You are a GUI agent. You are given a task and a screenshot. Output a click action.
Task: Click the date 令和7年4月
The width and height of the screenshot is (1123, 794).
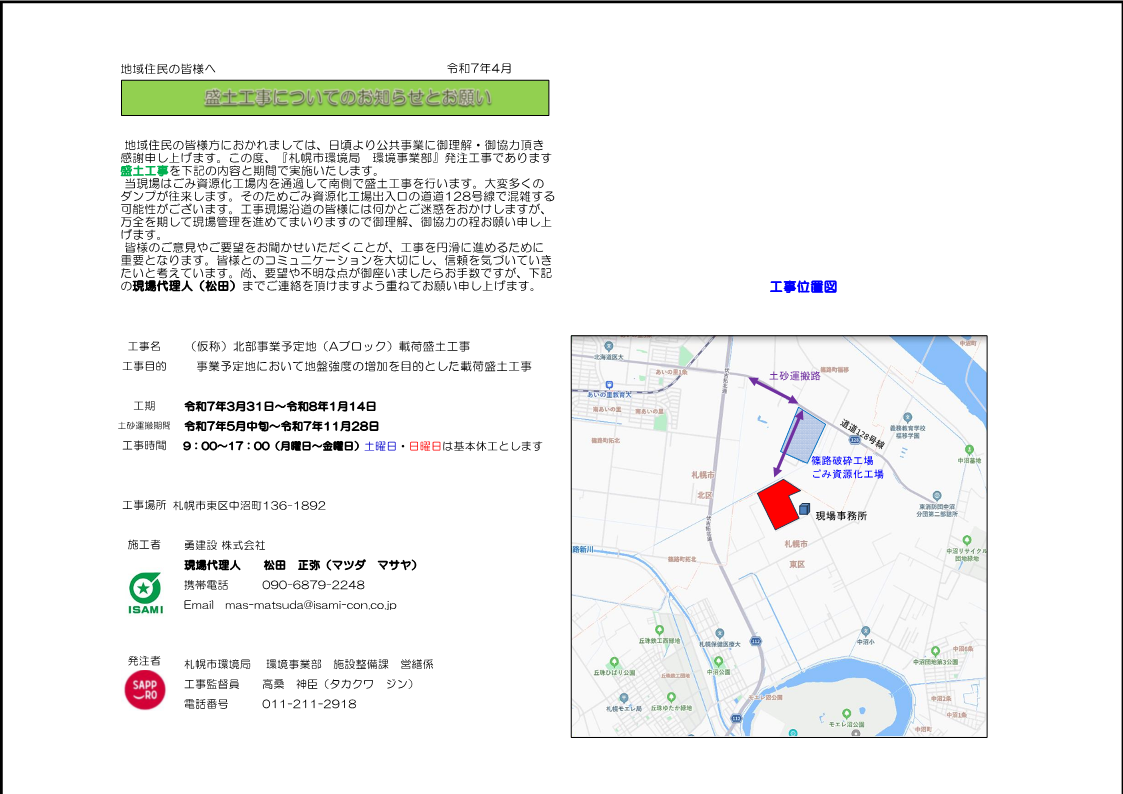(479, 68)
